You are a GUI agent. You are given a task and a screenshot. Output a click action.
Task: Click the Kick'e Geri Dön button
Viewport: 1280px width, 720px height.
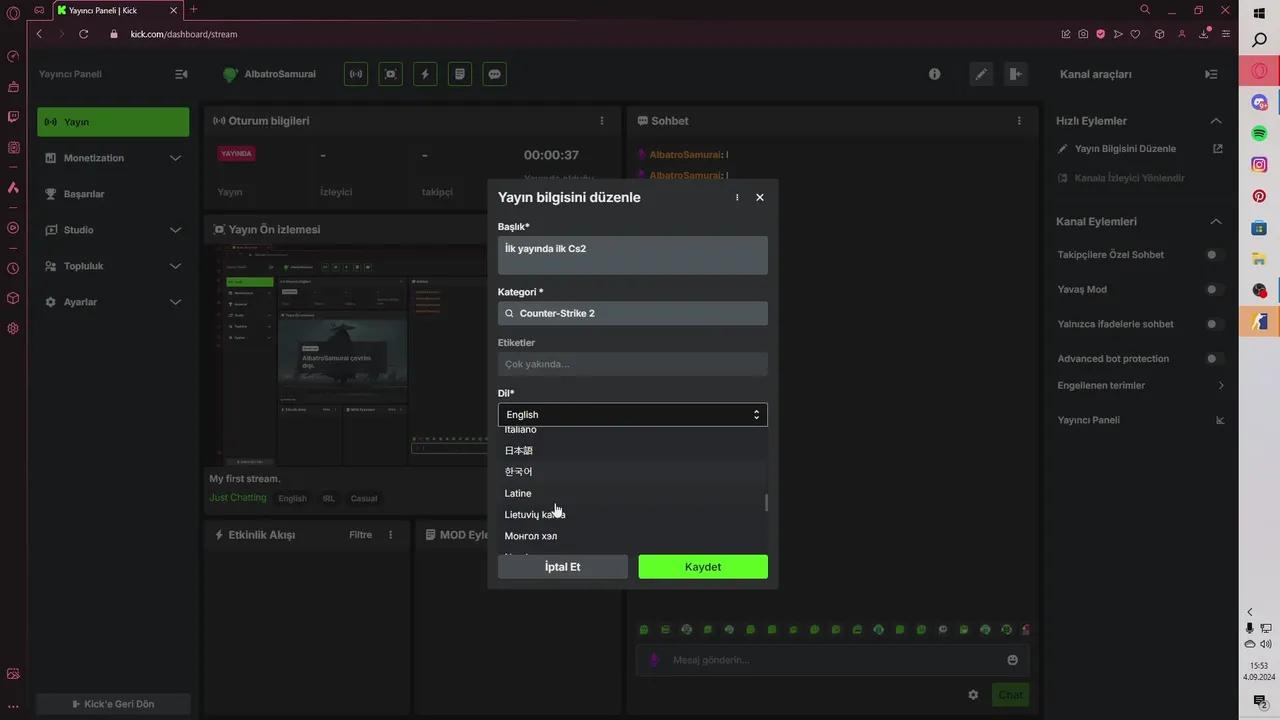coord(113,704)
